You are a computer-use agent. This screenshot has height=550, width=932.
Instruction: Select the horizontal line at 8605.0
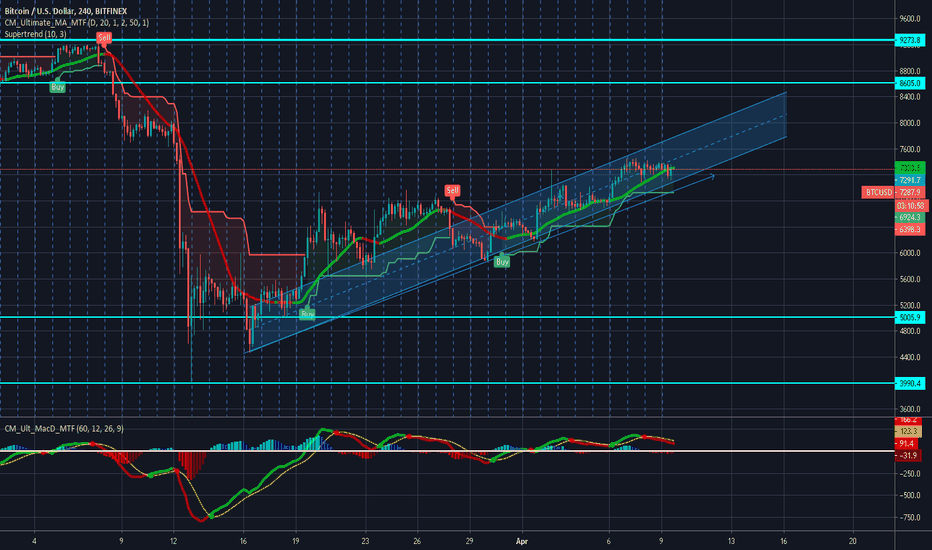(x=447, y=83)
